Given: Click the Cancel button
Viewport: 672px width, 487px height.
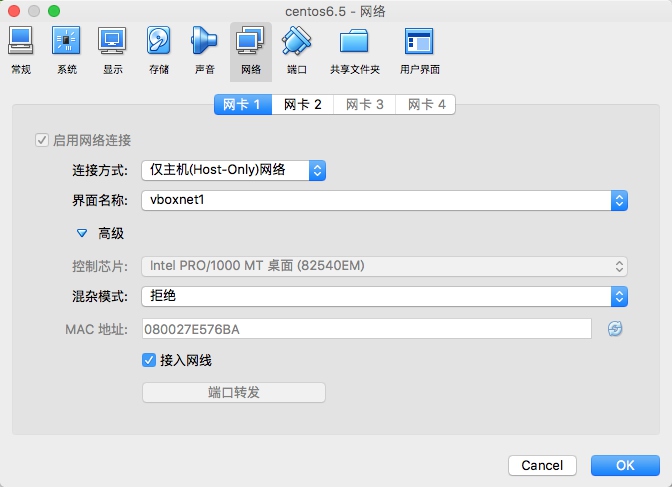Looking at the screenshot, I should point(542,465).
